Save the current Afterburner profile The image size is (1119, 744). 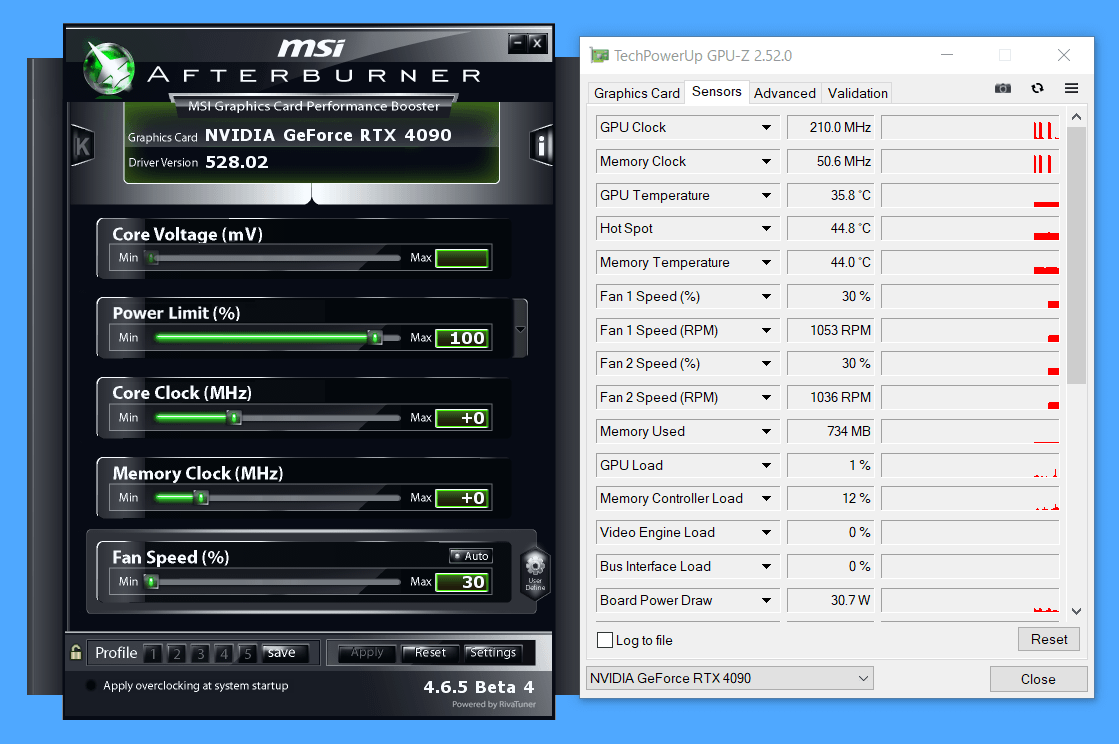[x=284, y=653]
